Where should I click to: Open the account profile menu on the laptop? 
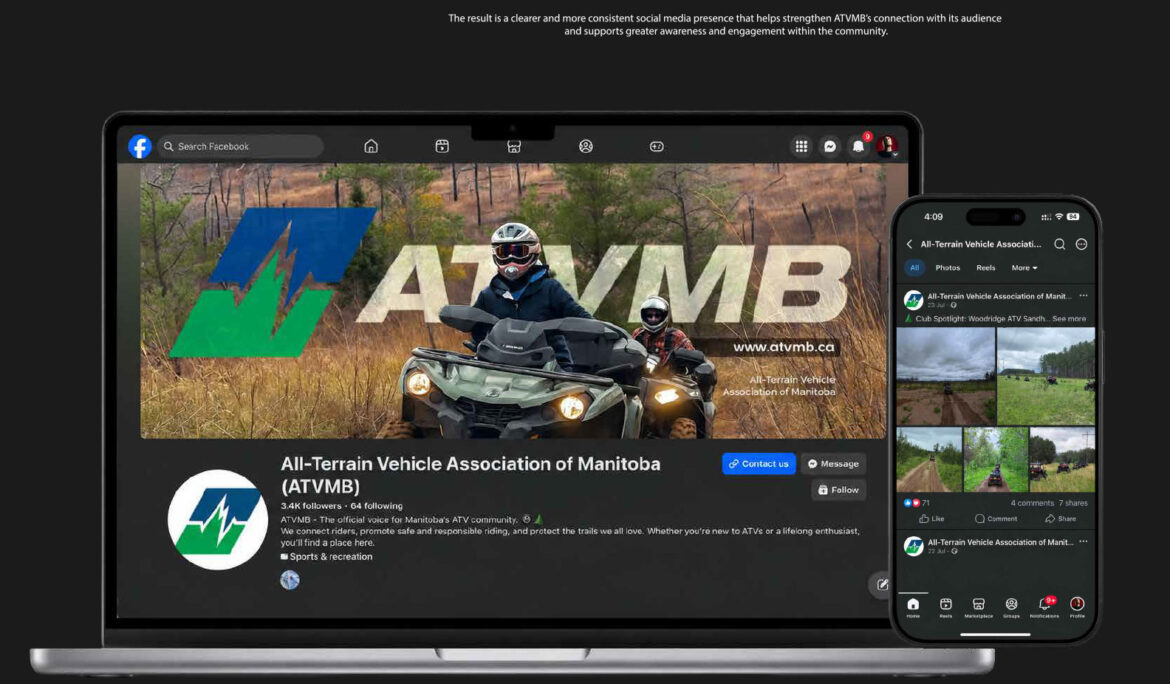click(887, 146)
